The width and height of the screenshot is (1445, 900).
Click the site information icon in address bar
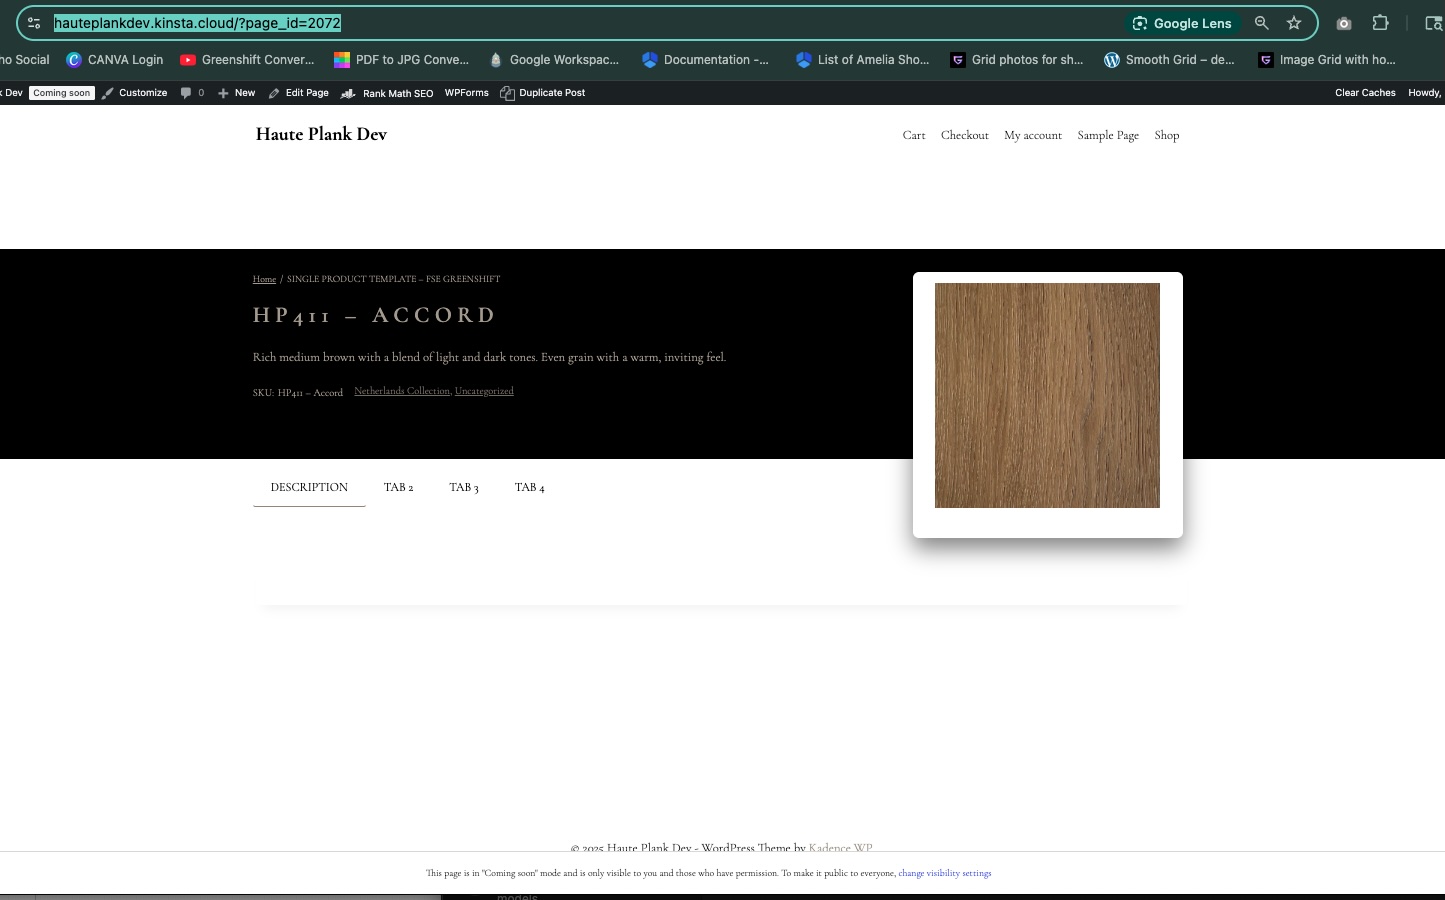(34, 23)
